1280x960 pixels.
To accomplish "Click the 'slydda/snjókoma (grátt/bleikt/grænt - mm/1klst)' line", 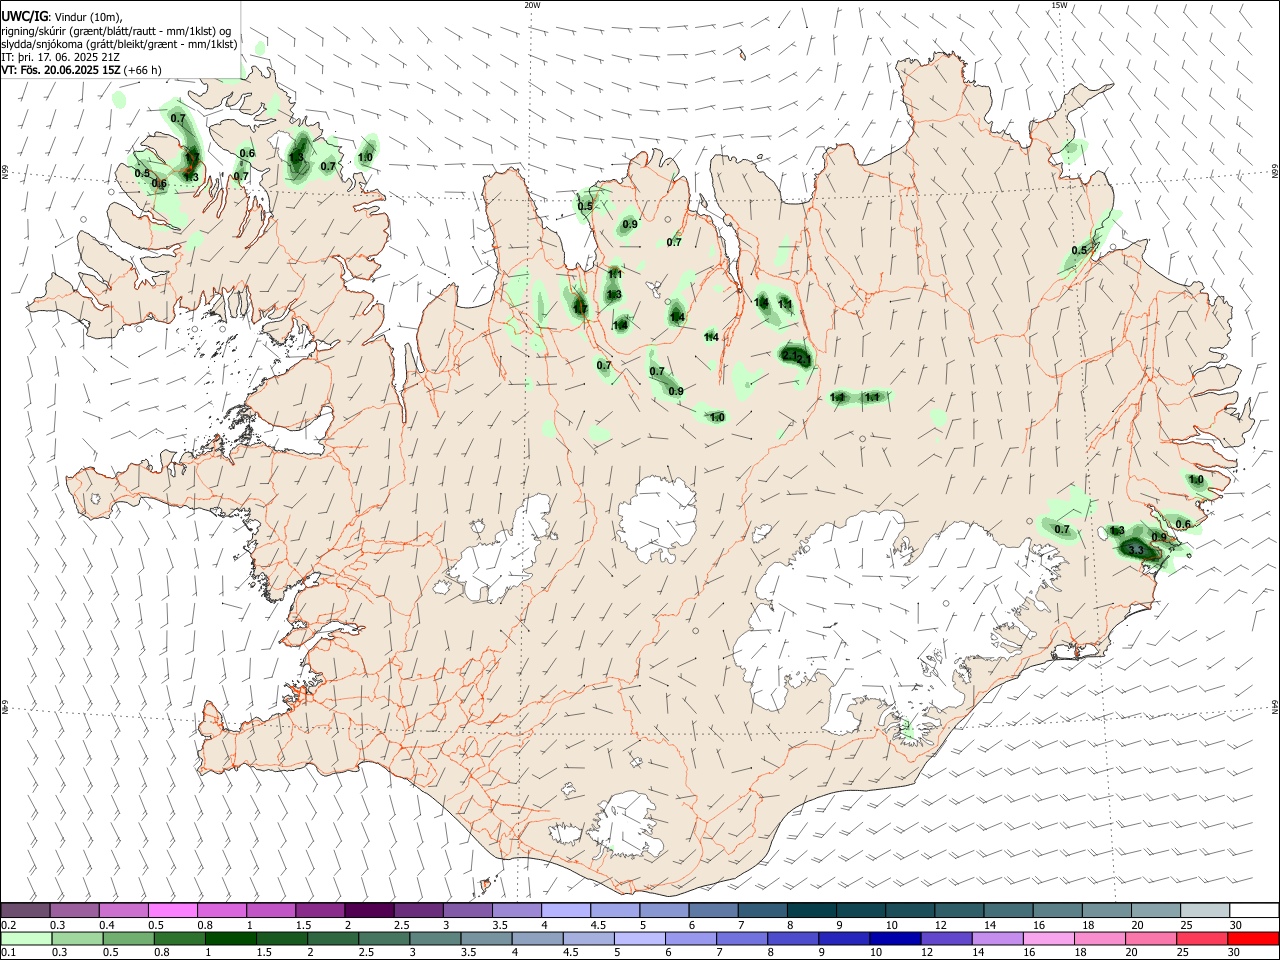I will click(x=119, y=44).
